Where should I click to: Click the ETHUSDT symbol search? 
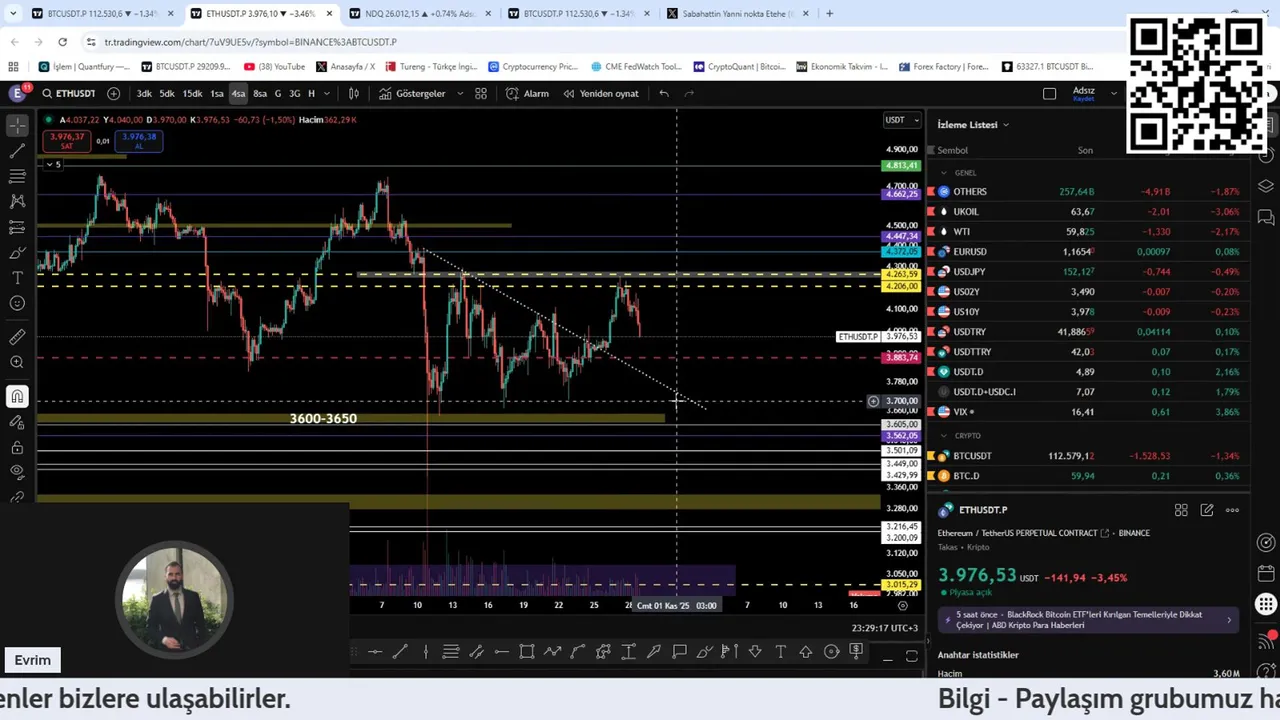click(68, 93)
